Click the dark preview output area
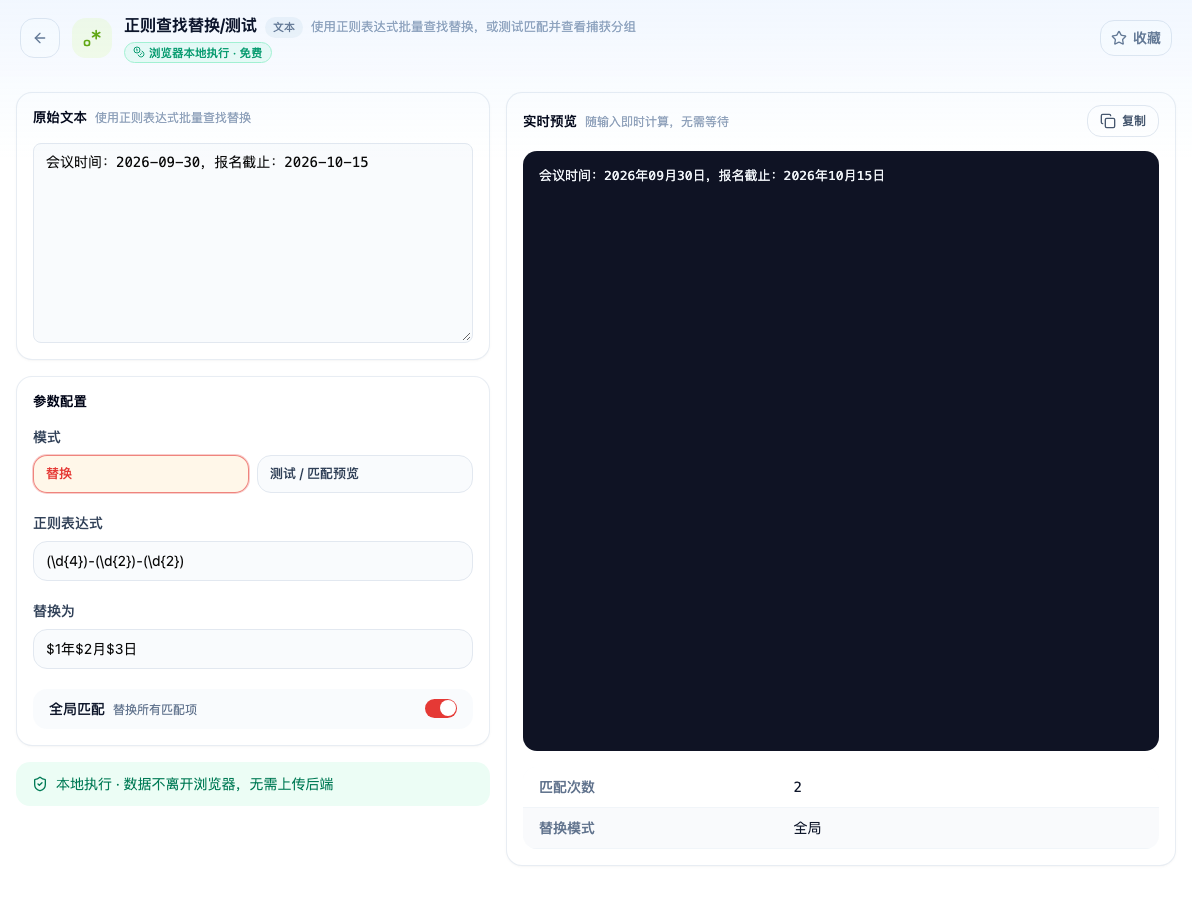This screenshot has width=1192, height=900. (x=841, y=451)
